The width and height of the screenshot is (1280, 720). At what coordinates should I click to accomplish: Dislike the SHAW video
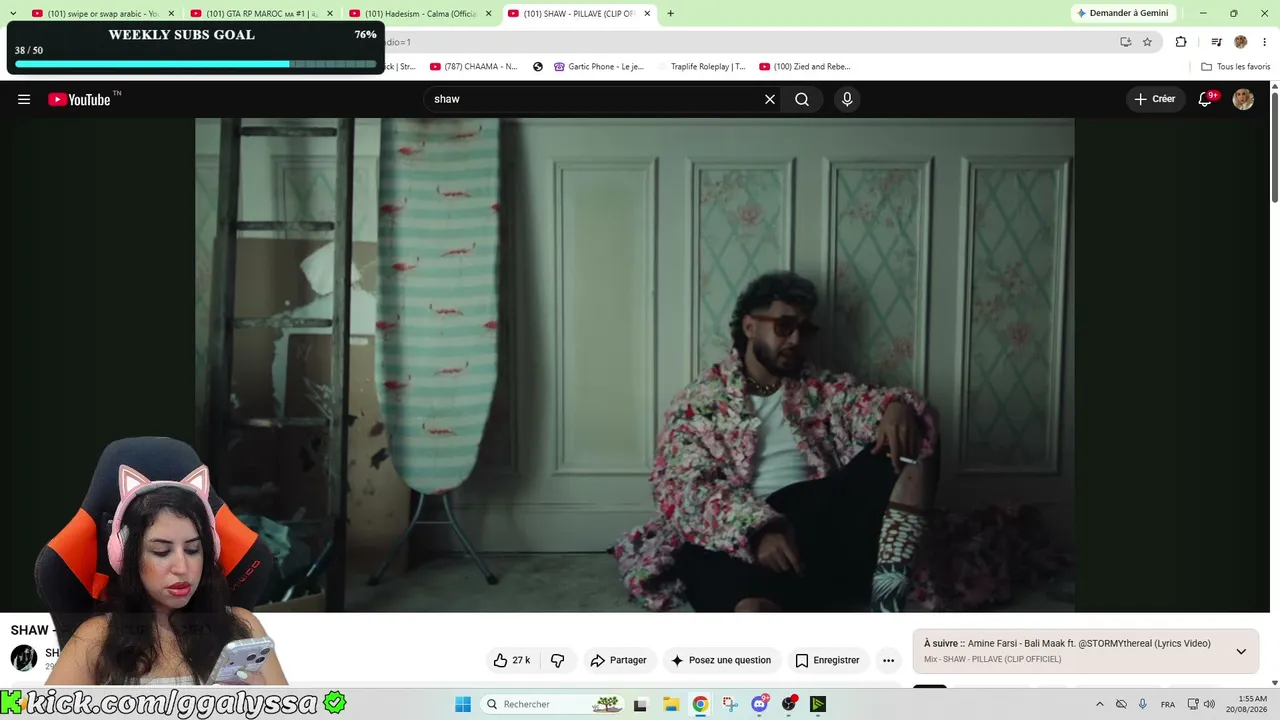(x=558, y=660)
